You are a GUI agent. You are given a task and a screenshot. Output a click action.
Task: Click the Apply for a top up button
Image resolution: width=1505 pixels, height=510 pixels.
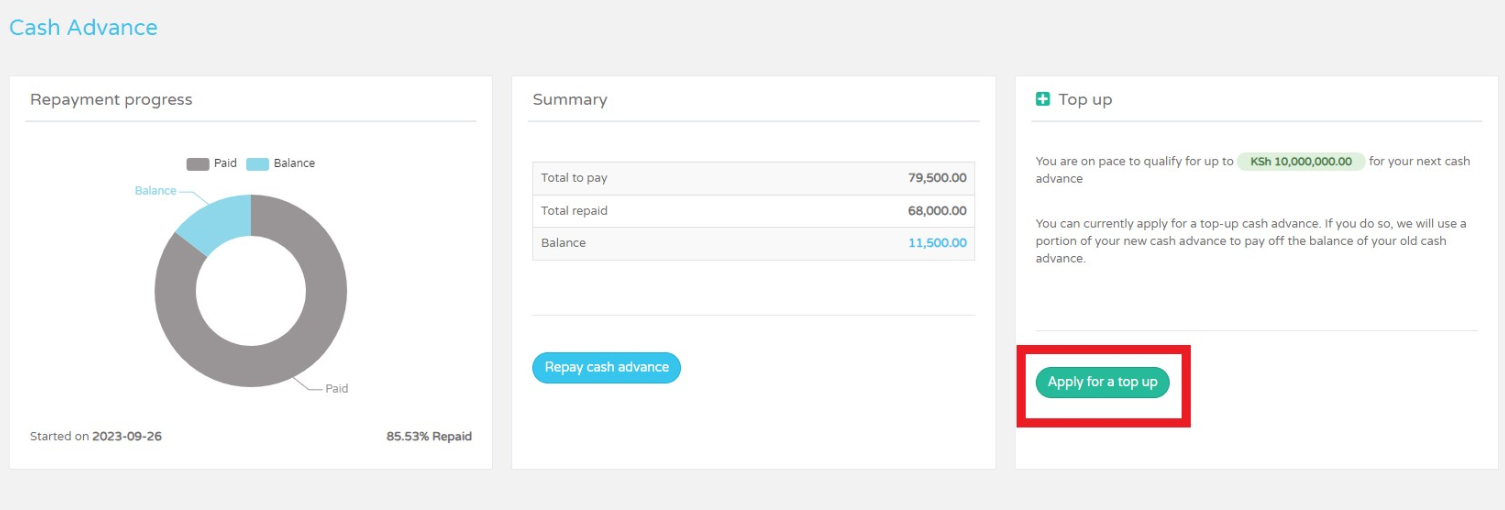pyautogui.click(x=1102, y=382)
